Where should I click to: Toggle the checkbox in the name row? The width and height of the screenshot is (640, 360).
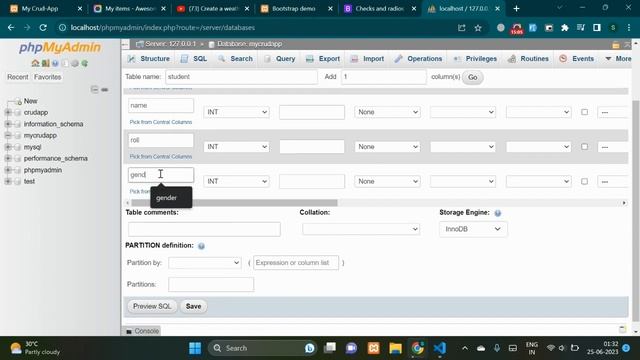click(x=584, y=112)
